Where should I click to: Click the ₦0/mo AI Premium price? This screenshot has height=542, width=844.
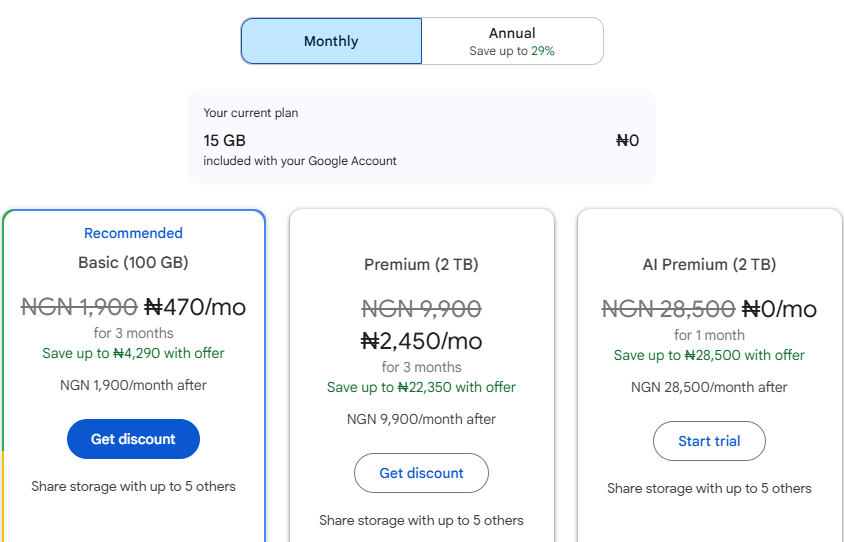tap(779, 309)
